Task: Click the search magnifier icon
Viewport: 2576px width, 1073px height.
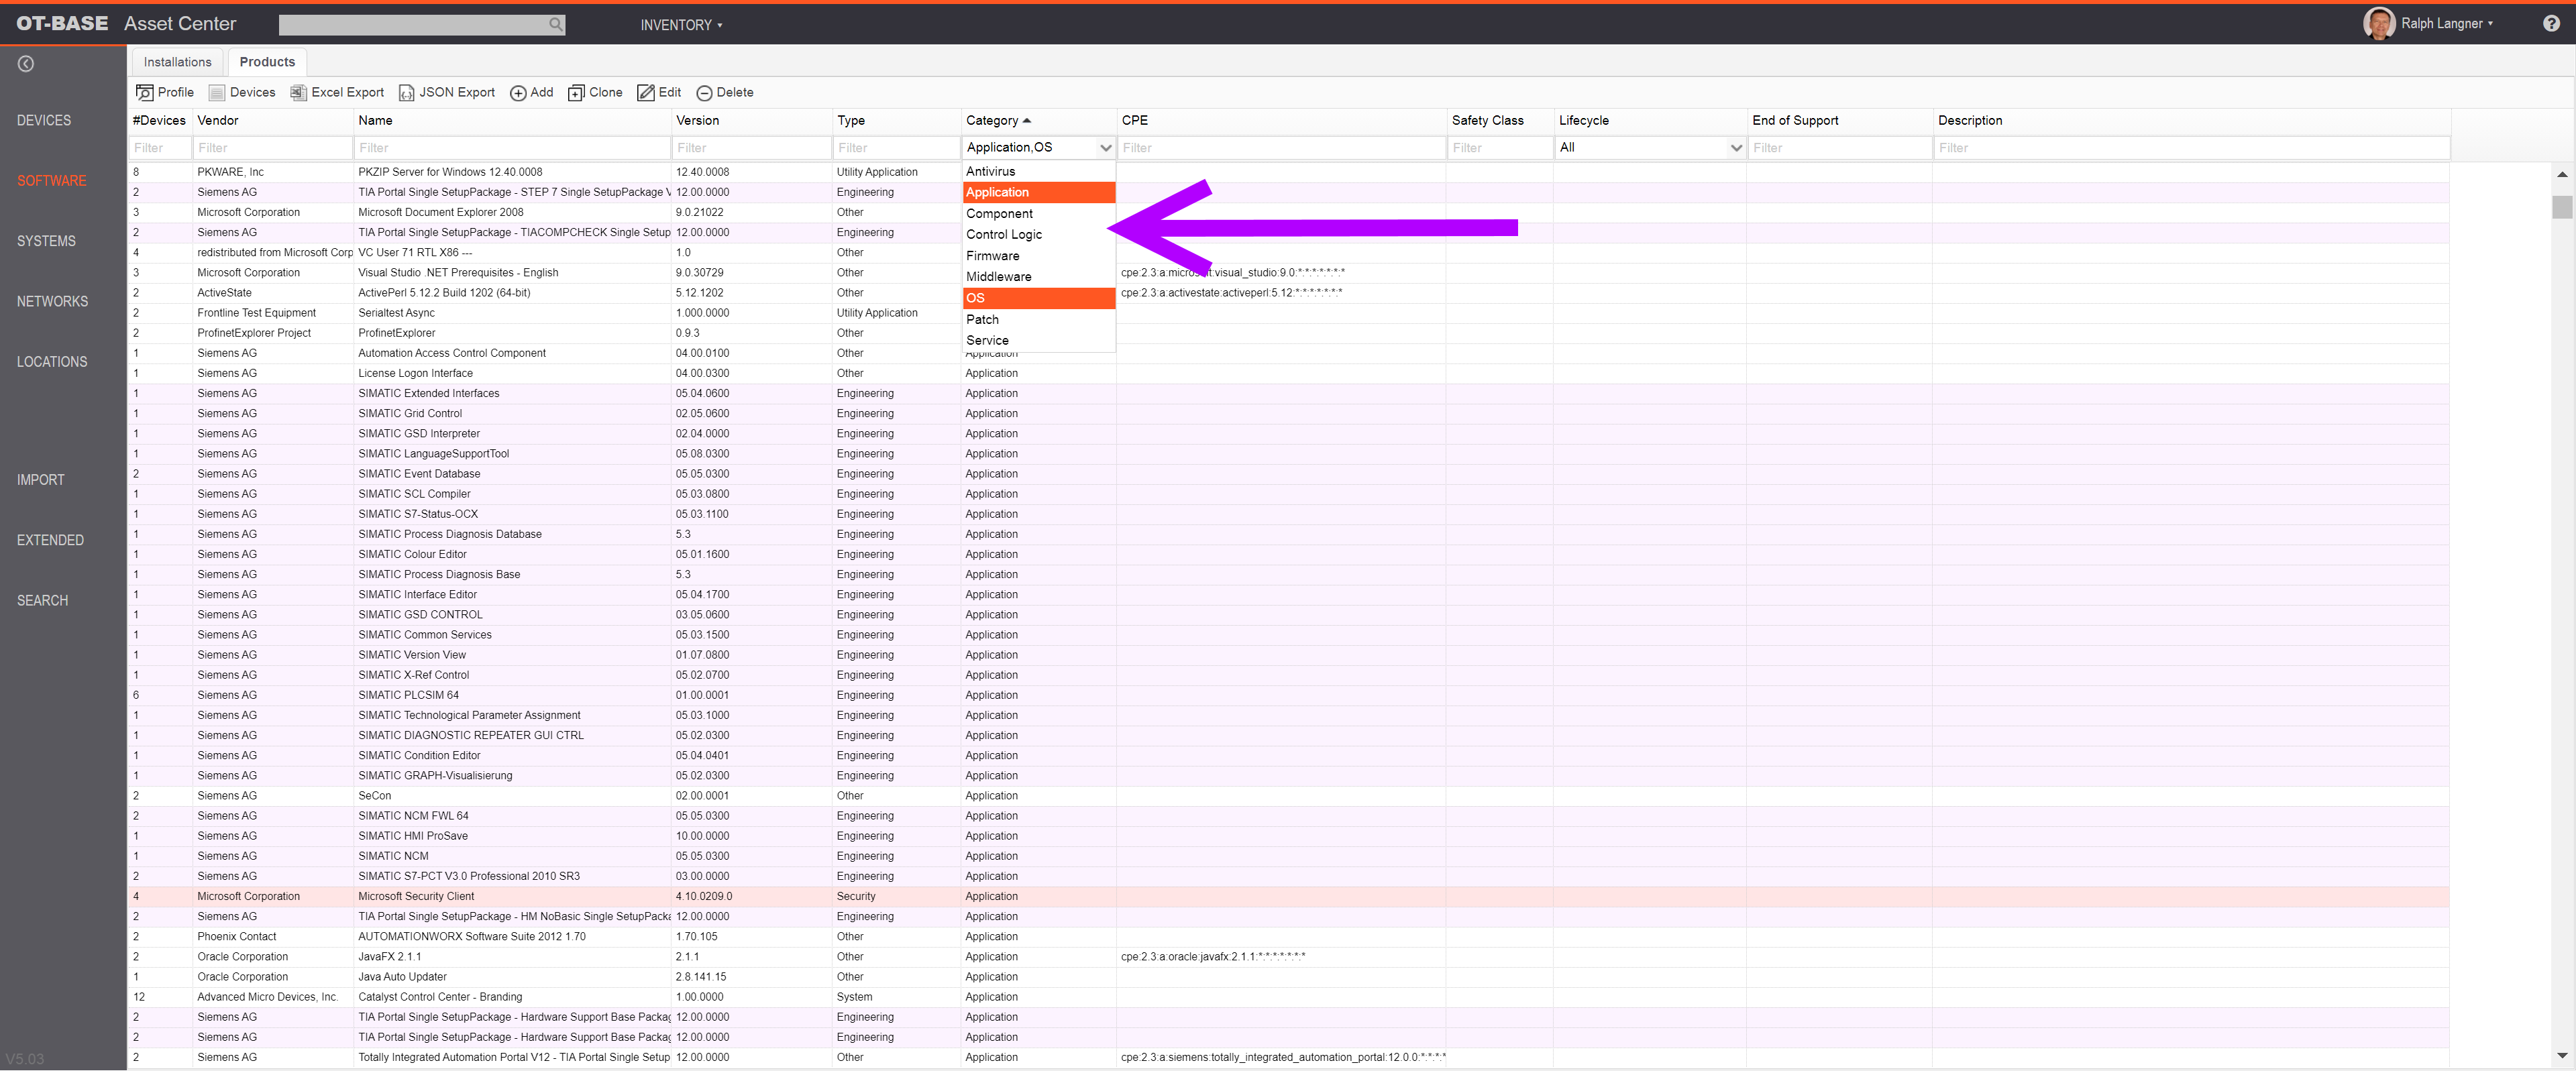Action: [x=555, y=24]
